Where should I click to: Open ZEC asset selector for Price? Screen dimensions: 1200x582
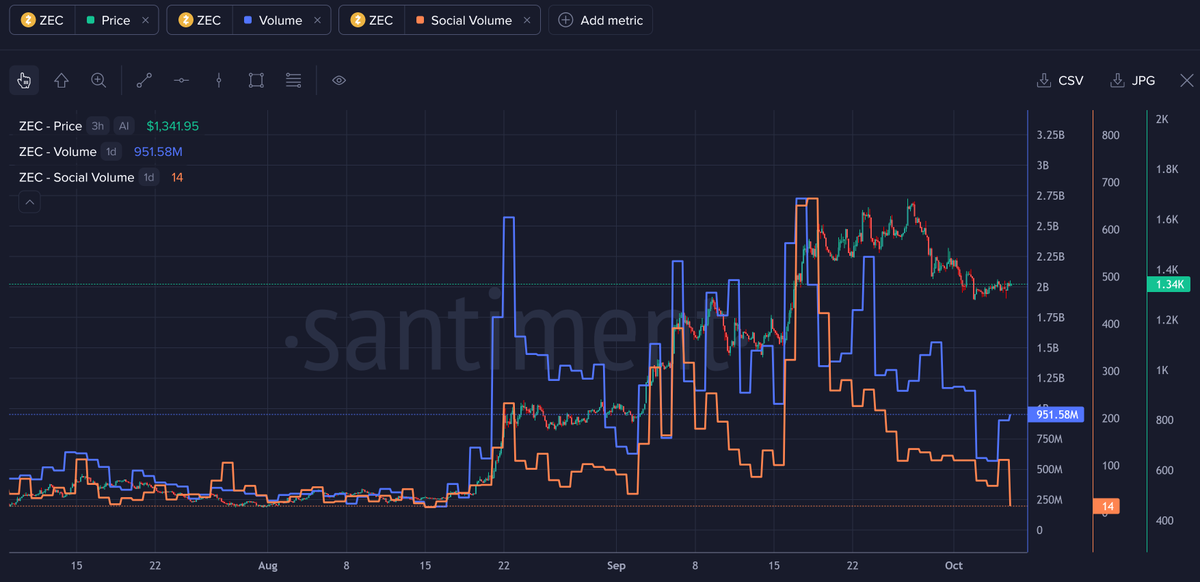point(42,20)
